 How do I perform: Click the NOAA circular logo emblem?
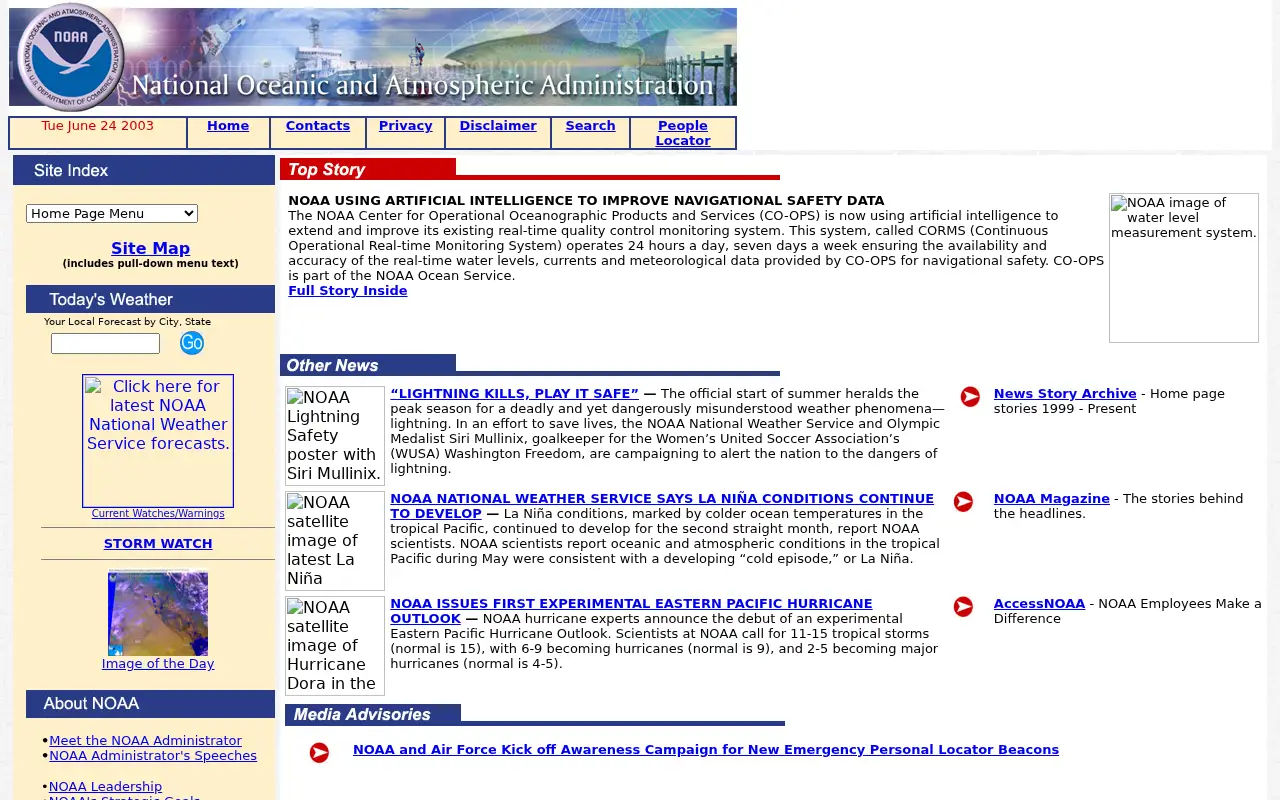pyautogui.click(x=70, y=56)
